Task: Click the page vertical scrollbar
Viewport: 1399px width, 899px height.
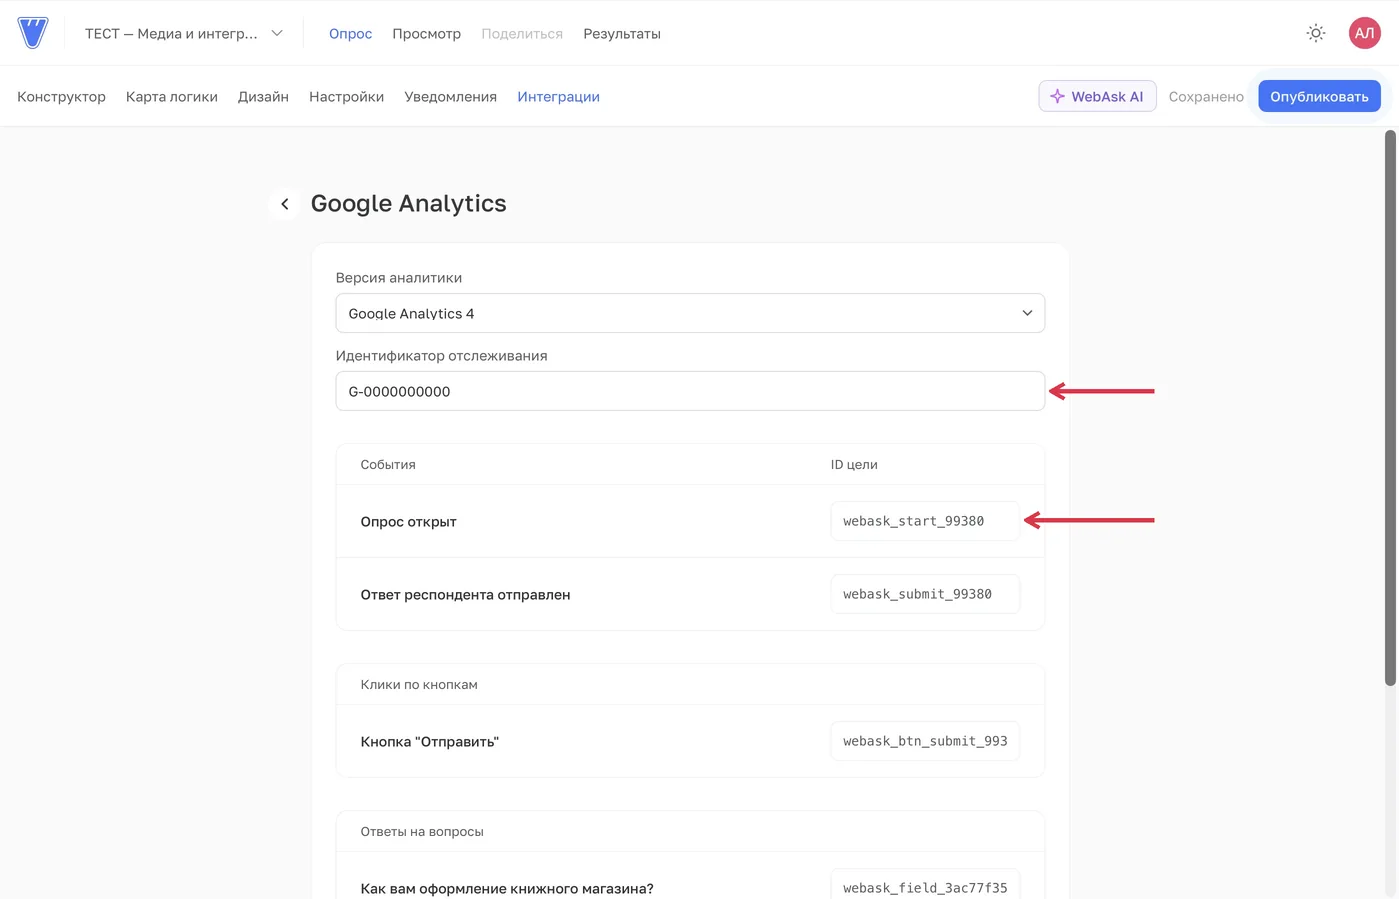Action: point(1390,407)
